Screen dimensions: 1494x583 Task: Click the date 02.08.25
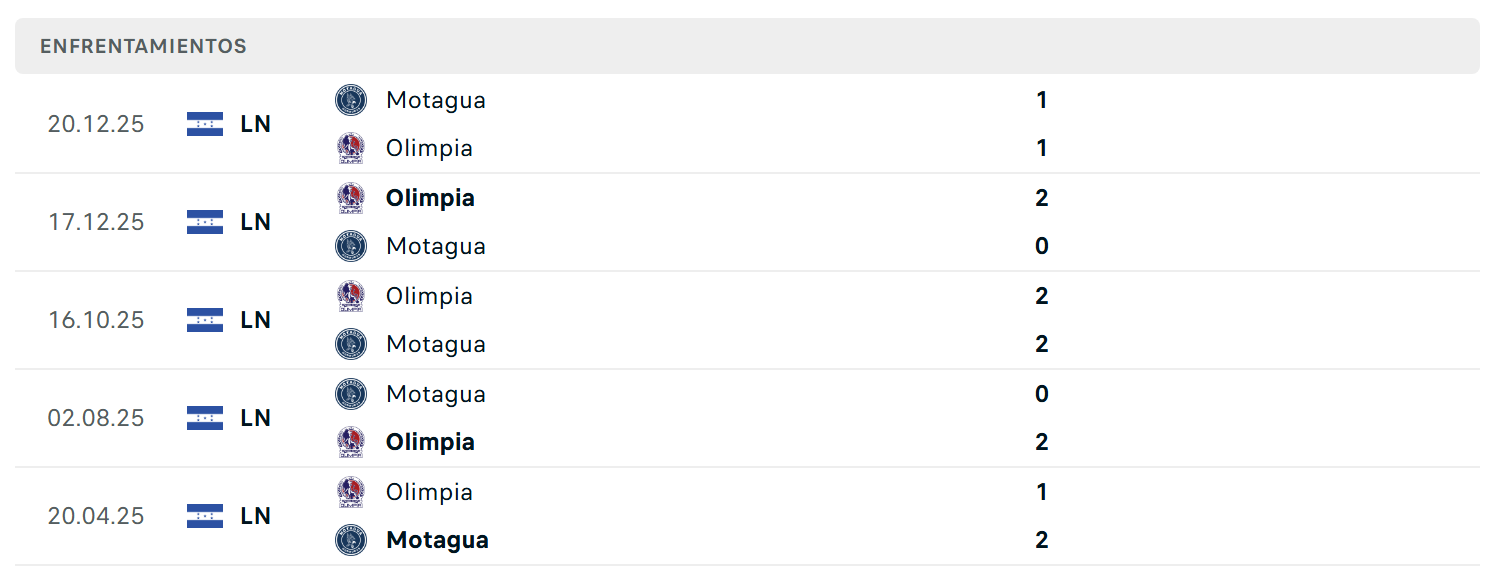point(96,418)
